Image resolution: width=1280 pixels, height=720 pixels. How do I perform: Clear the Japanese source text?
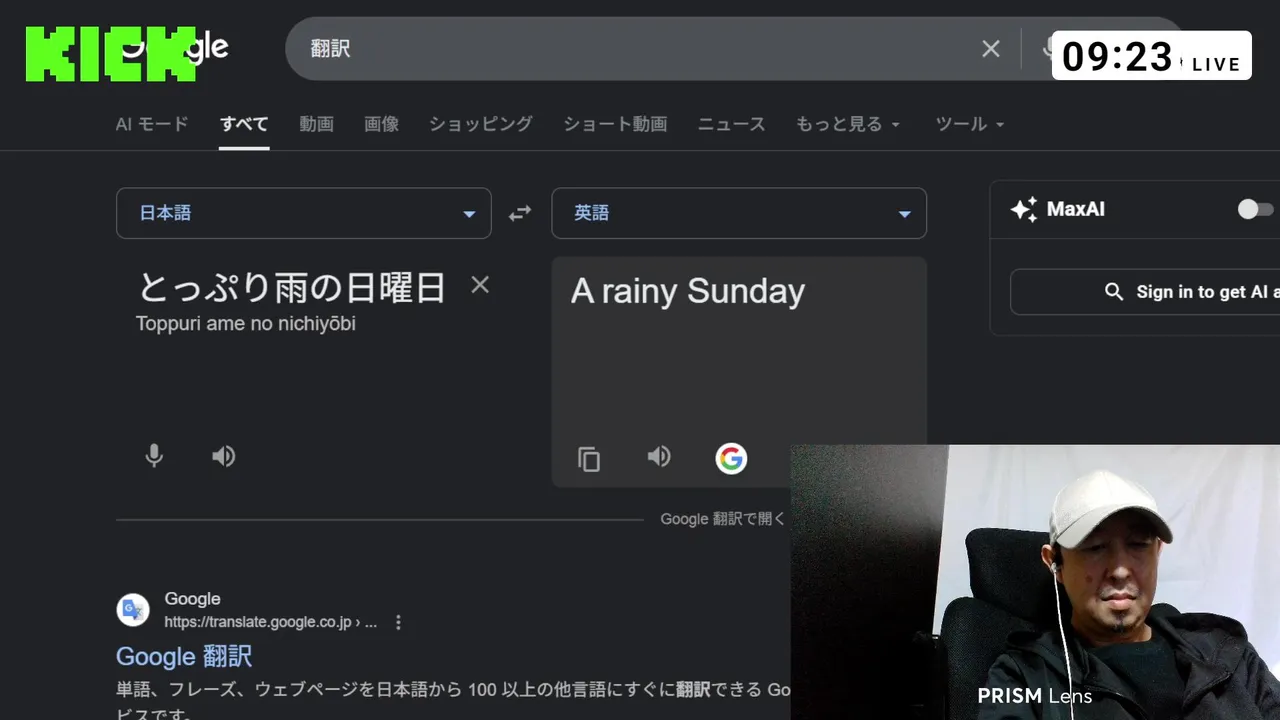point(480,285)
